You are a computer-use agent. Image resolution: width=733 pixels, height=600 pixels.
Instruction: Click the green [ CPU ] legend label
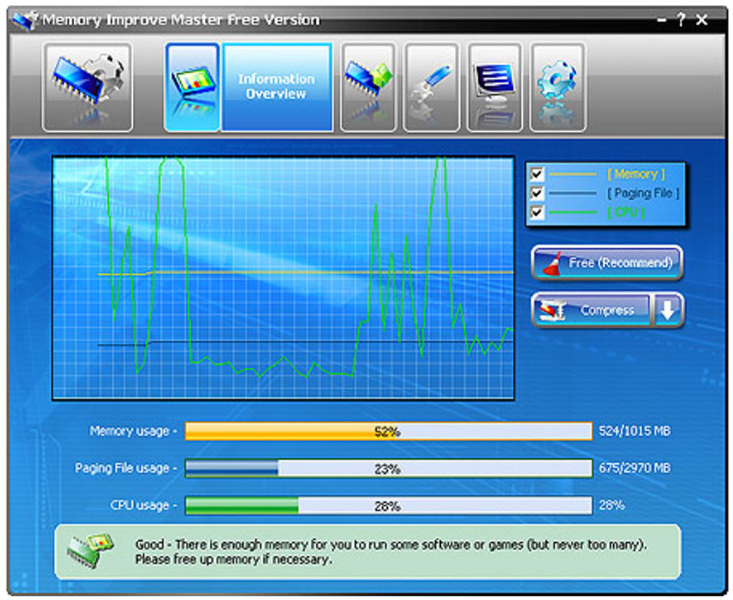coord(626,212)
